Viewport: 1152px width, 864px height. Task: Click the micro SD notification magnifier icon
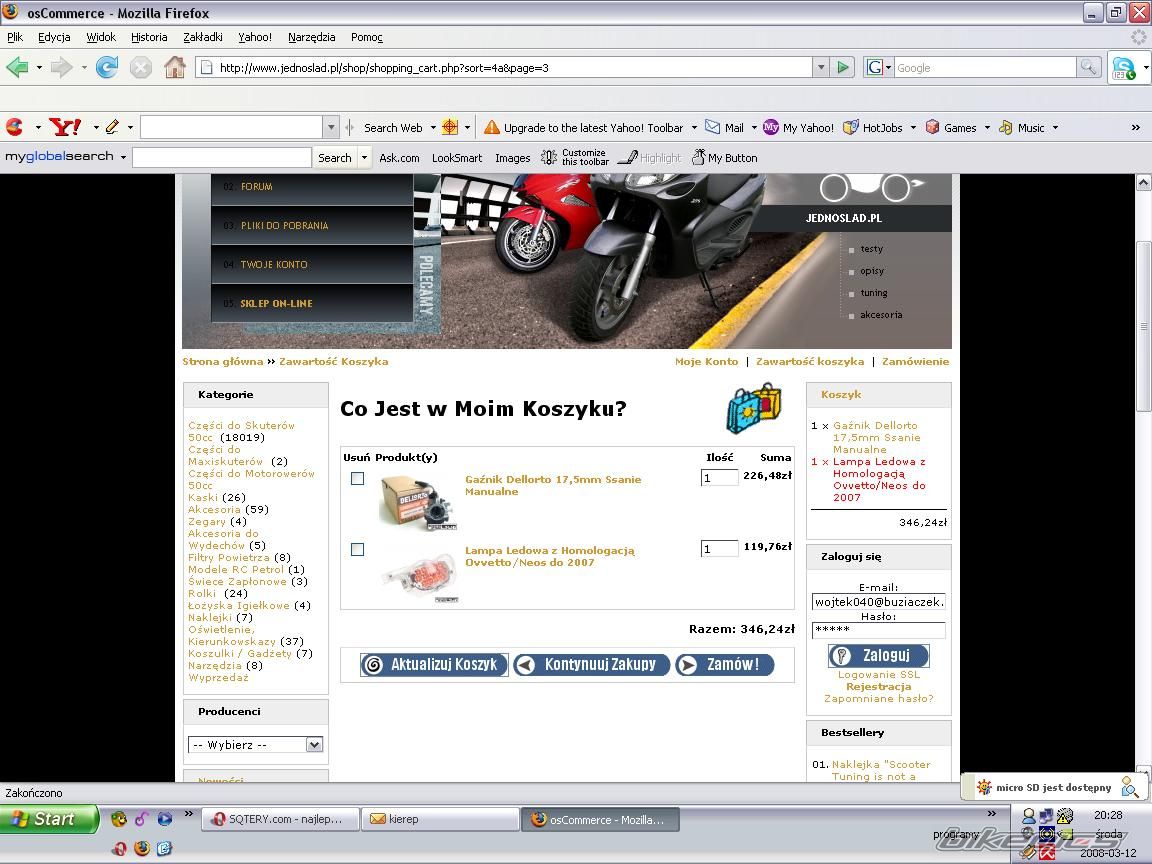1130,788
